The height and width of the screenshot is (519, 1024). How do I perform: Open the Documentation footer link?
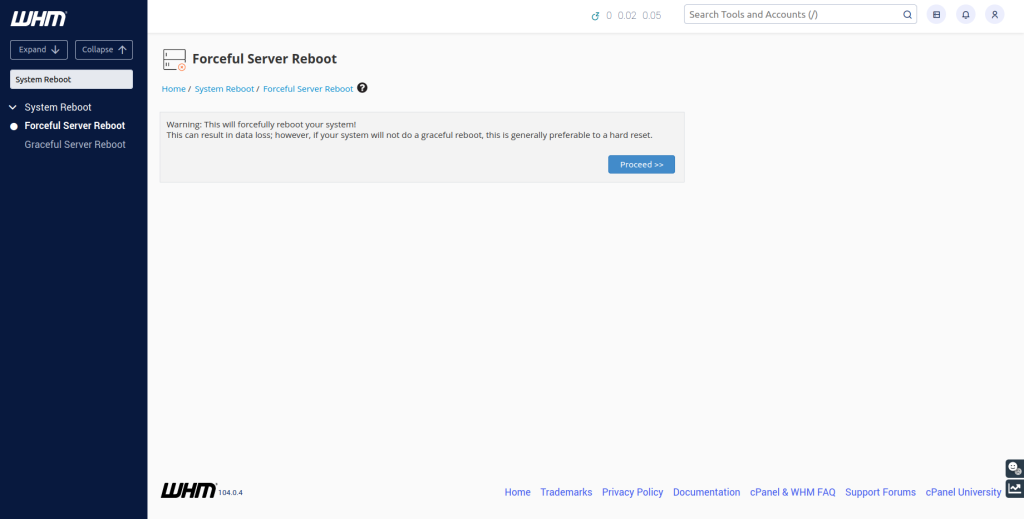[x=706, y=492]
